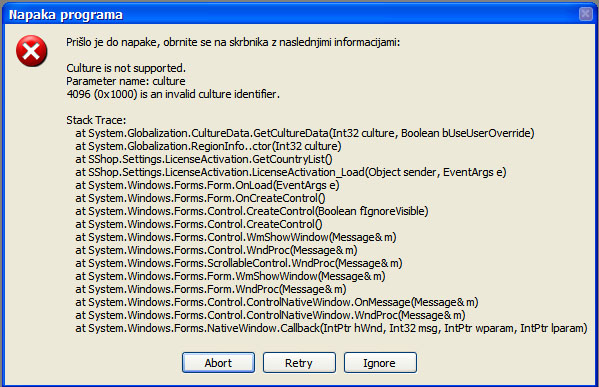This screenshot has height=387, width=599.
Task: Click the 'Stack Trace:' label
Action: pyautogui.click(x=96, y=120)
